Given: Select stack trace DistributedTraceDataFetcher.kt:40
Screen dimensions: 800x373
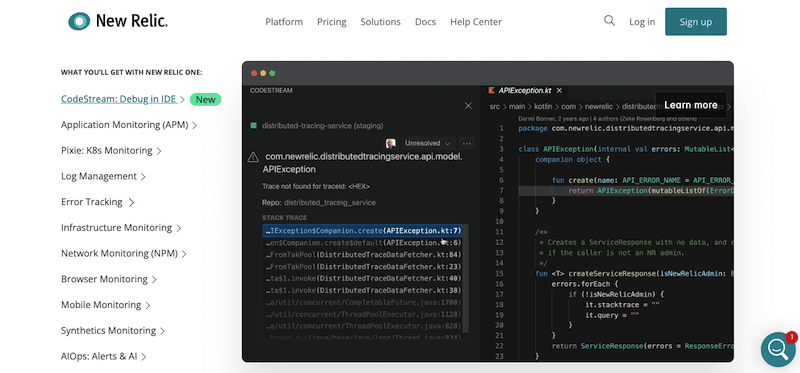Looking at the screenshot, I should (x=363, y=279).
